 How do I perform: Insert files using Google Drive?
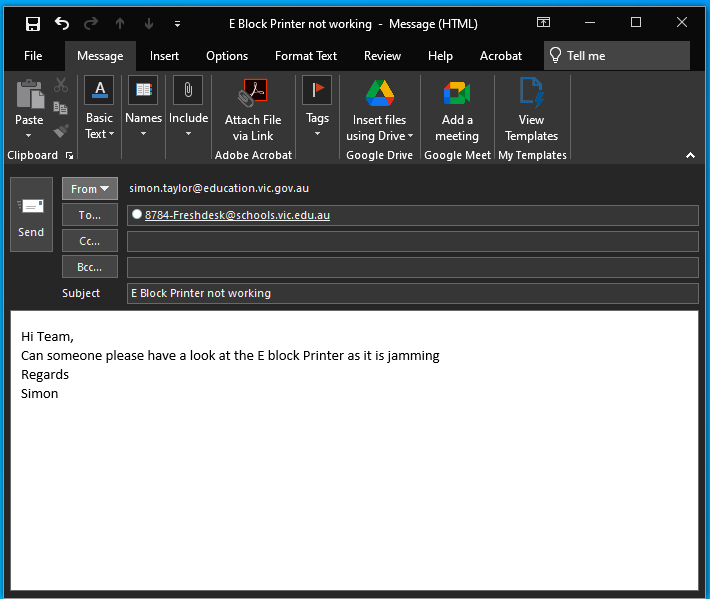379,110
